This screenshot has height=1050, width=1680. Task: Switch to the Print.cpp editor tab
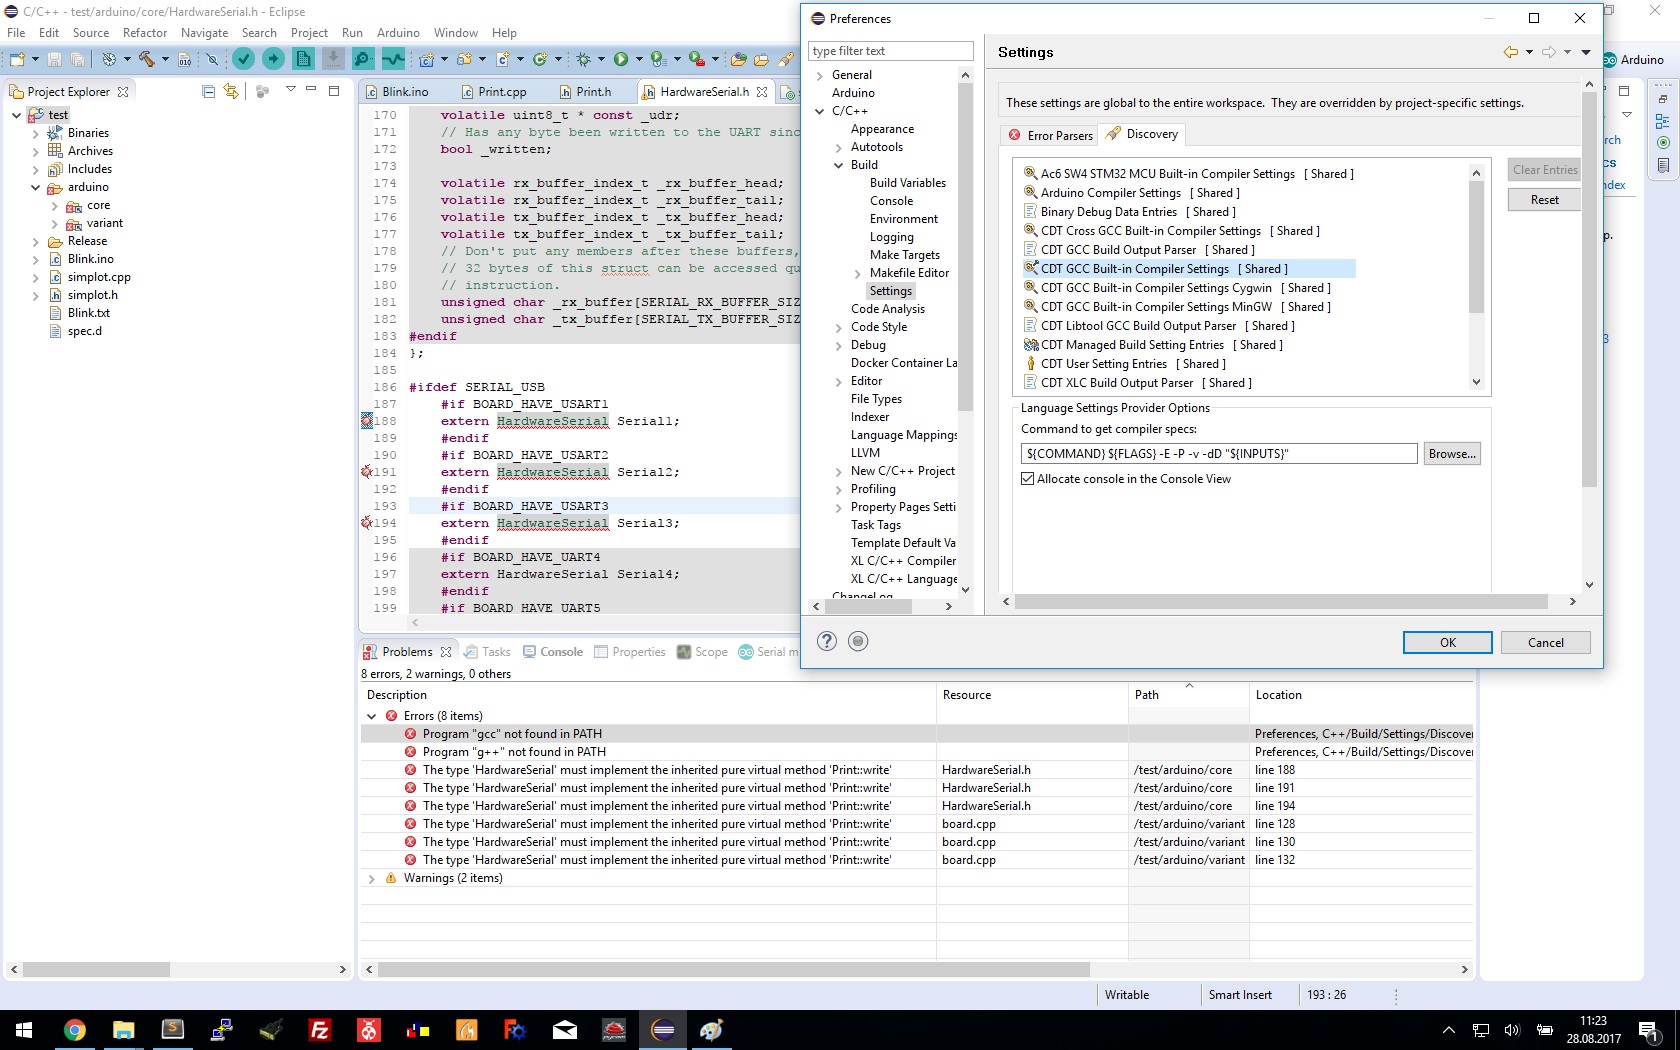493,91
